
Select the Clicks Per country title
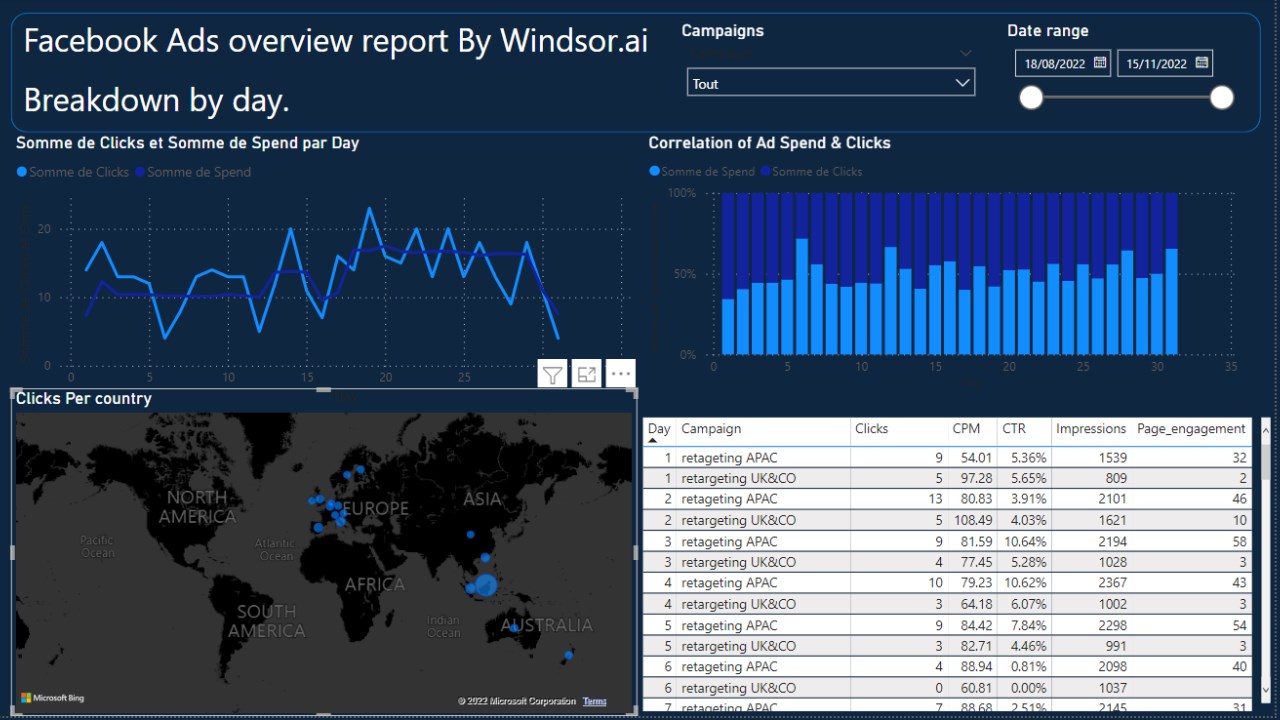click(84, 398)
